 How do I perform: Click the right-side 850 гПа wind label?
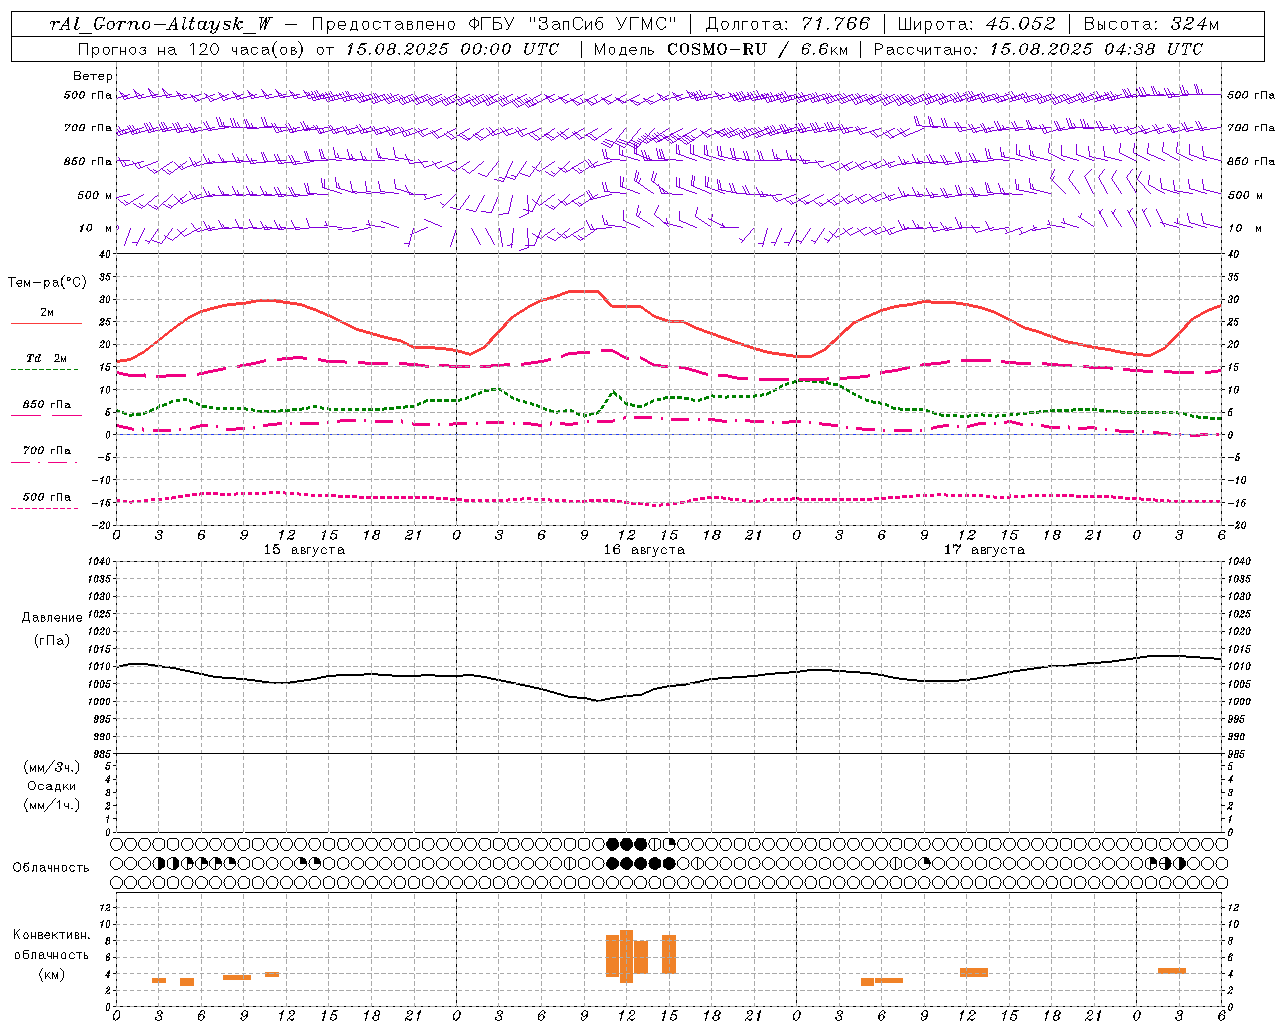click(x=1251, y=161)
